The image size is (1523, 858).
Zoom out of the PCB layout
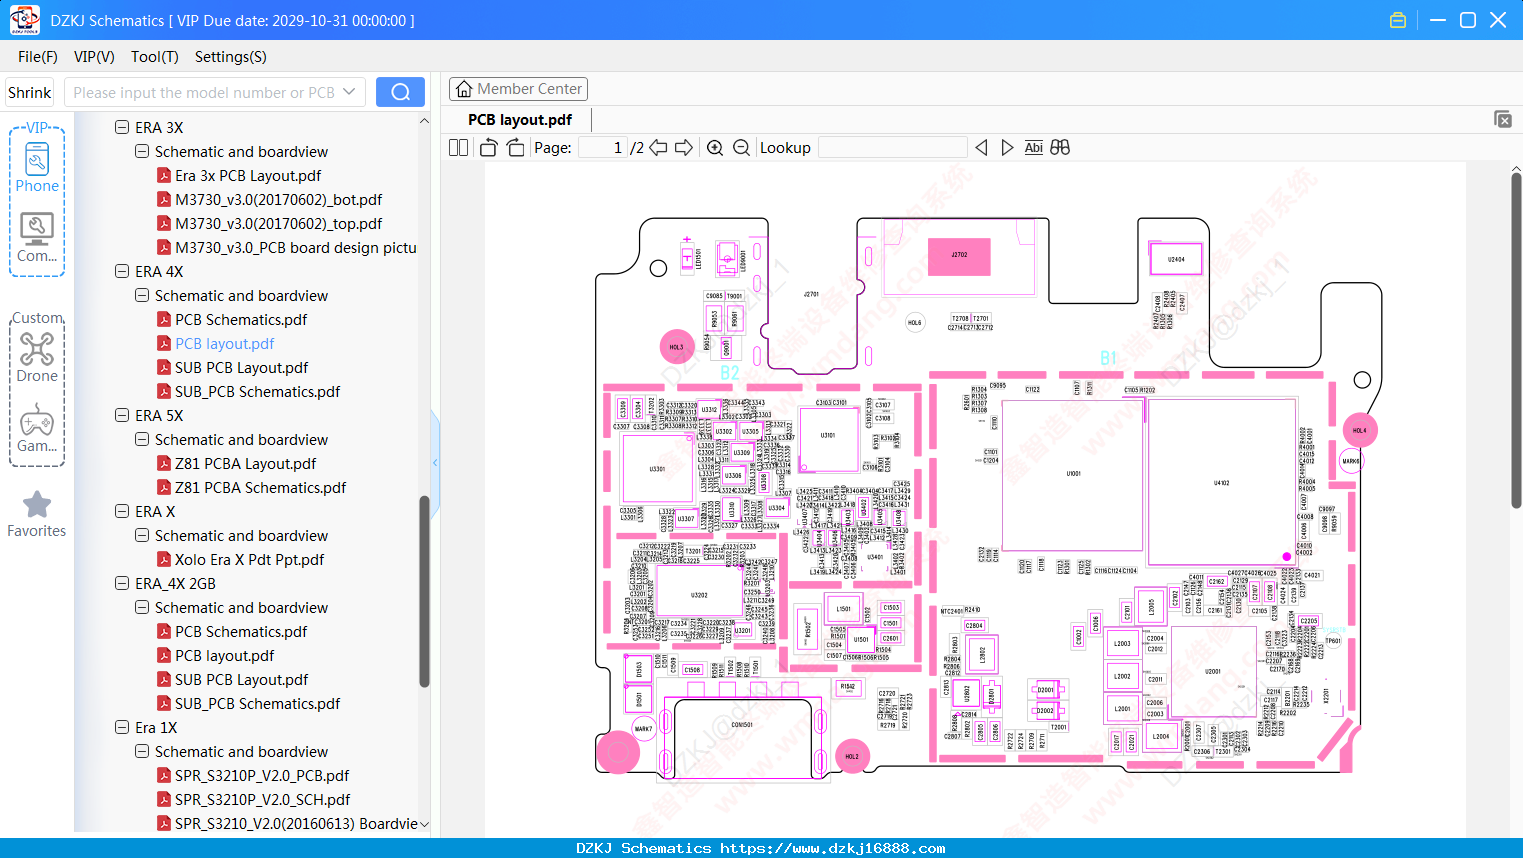click(741, 148)
